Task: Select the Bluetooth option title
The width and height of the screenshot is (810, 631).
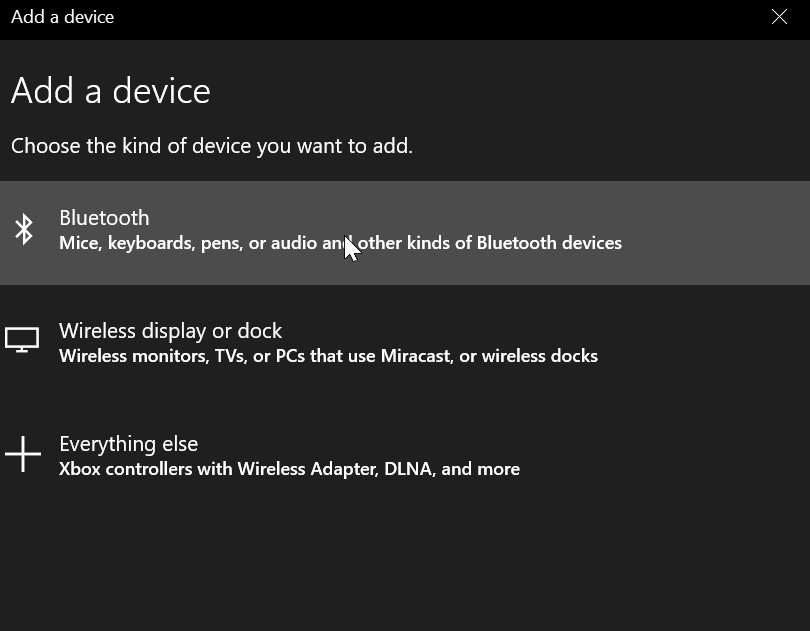Action: tap(104, 218)
